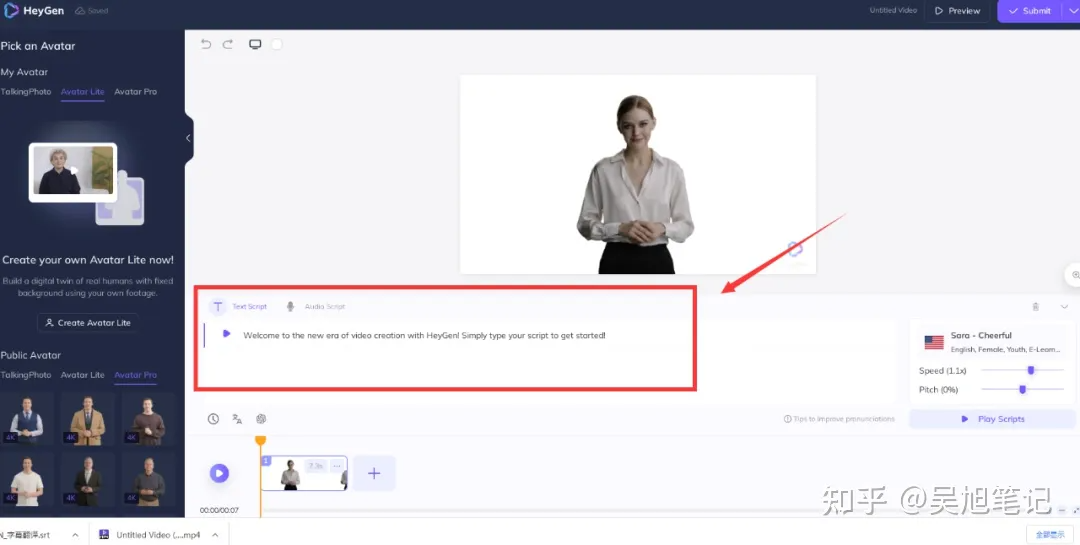Adjust the Pitch (0%) slider
This screenshot has height=545, width=1080.
[1022, 390]
